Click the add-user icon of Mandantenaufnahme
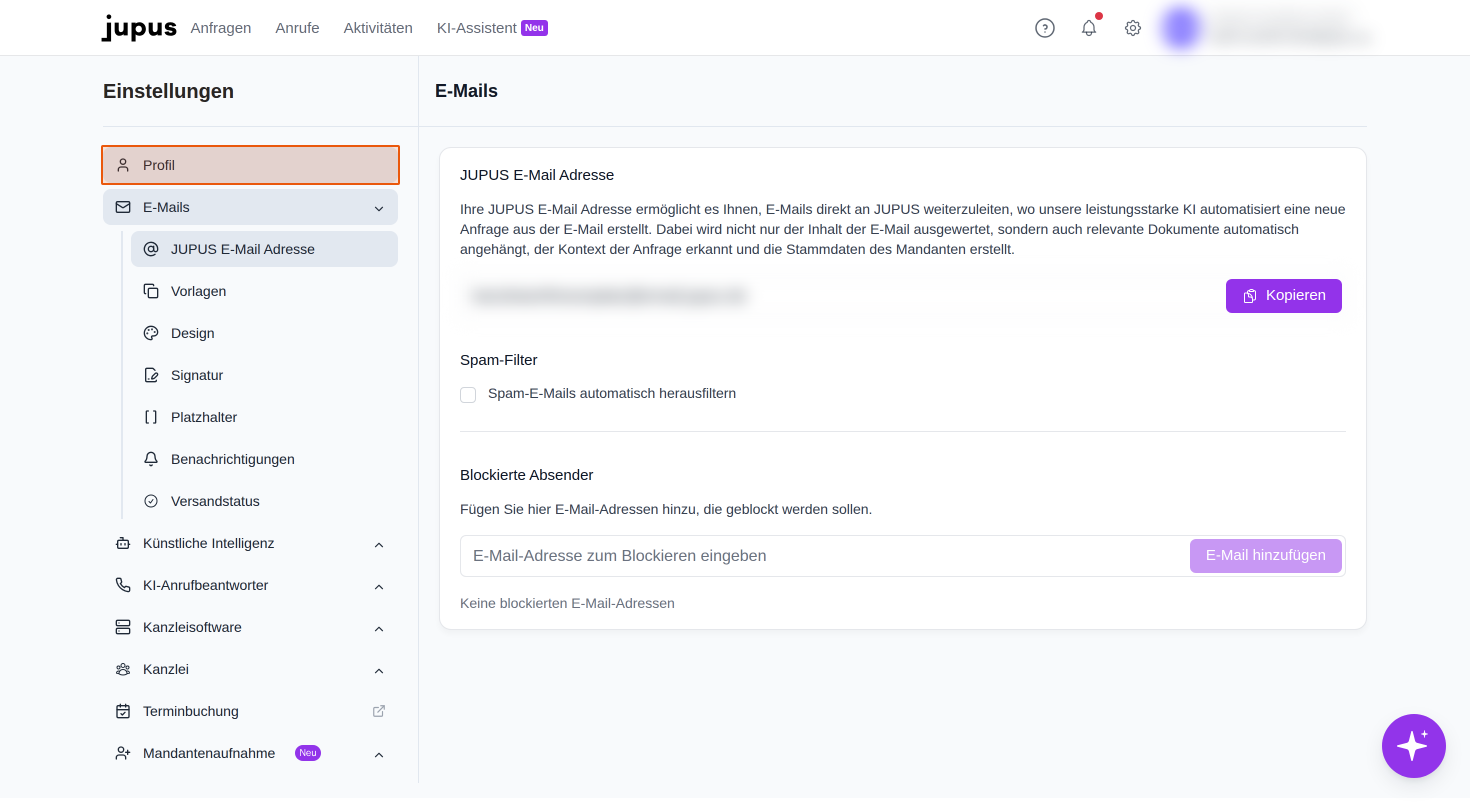1470x802 pixels. tap(123, 753)
